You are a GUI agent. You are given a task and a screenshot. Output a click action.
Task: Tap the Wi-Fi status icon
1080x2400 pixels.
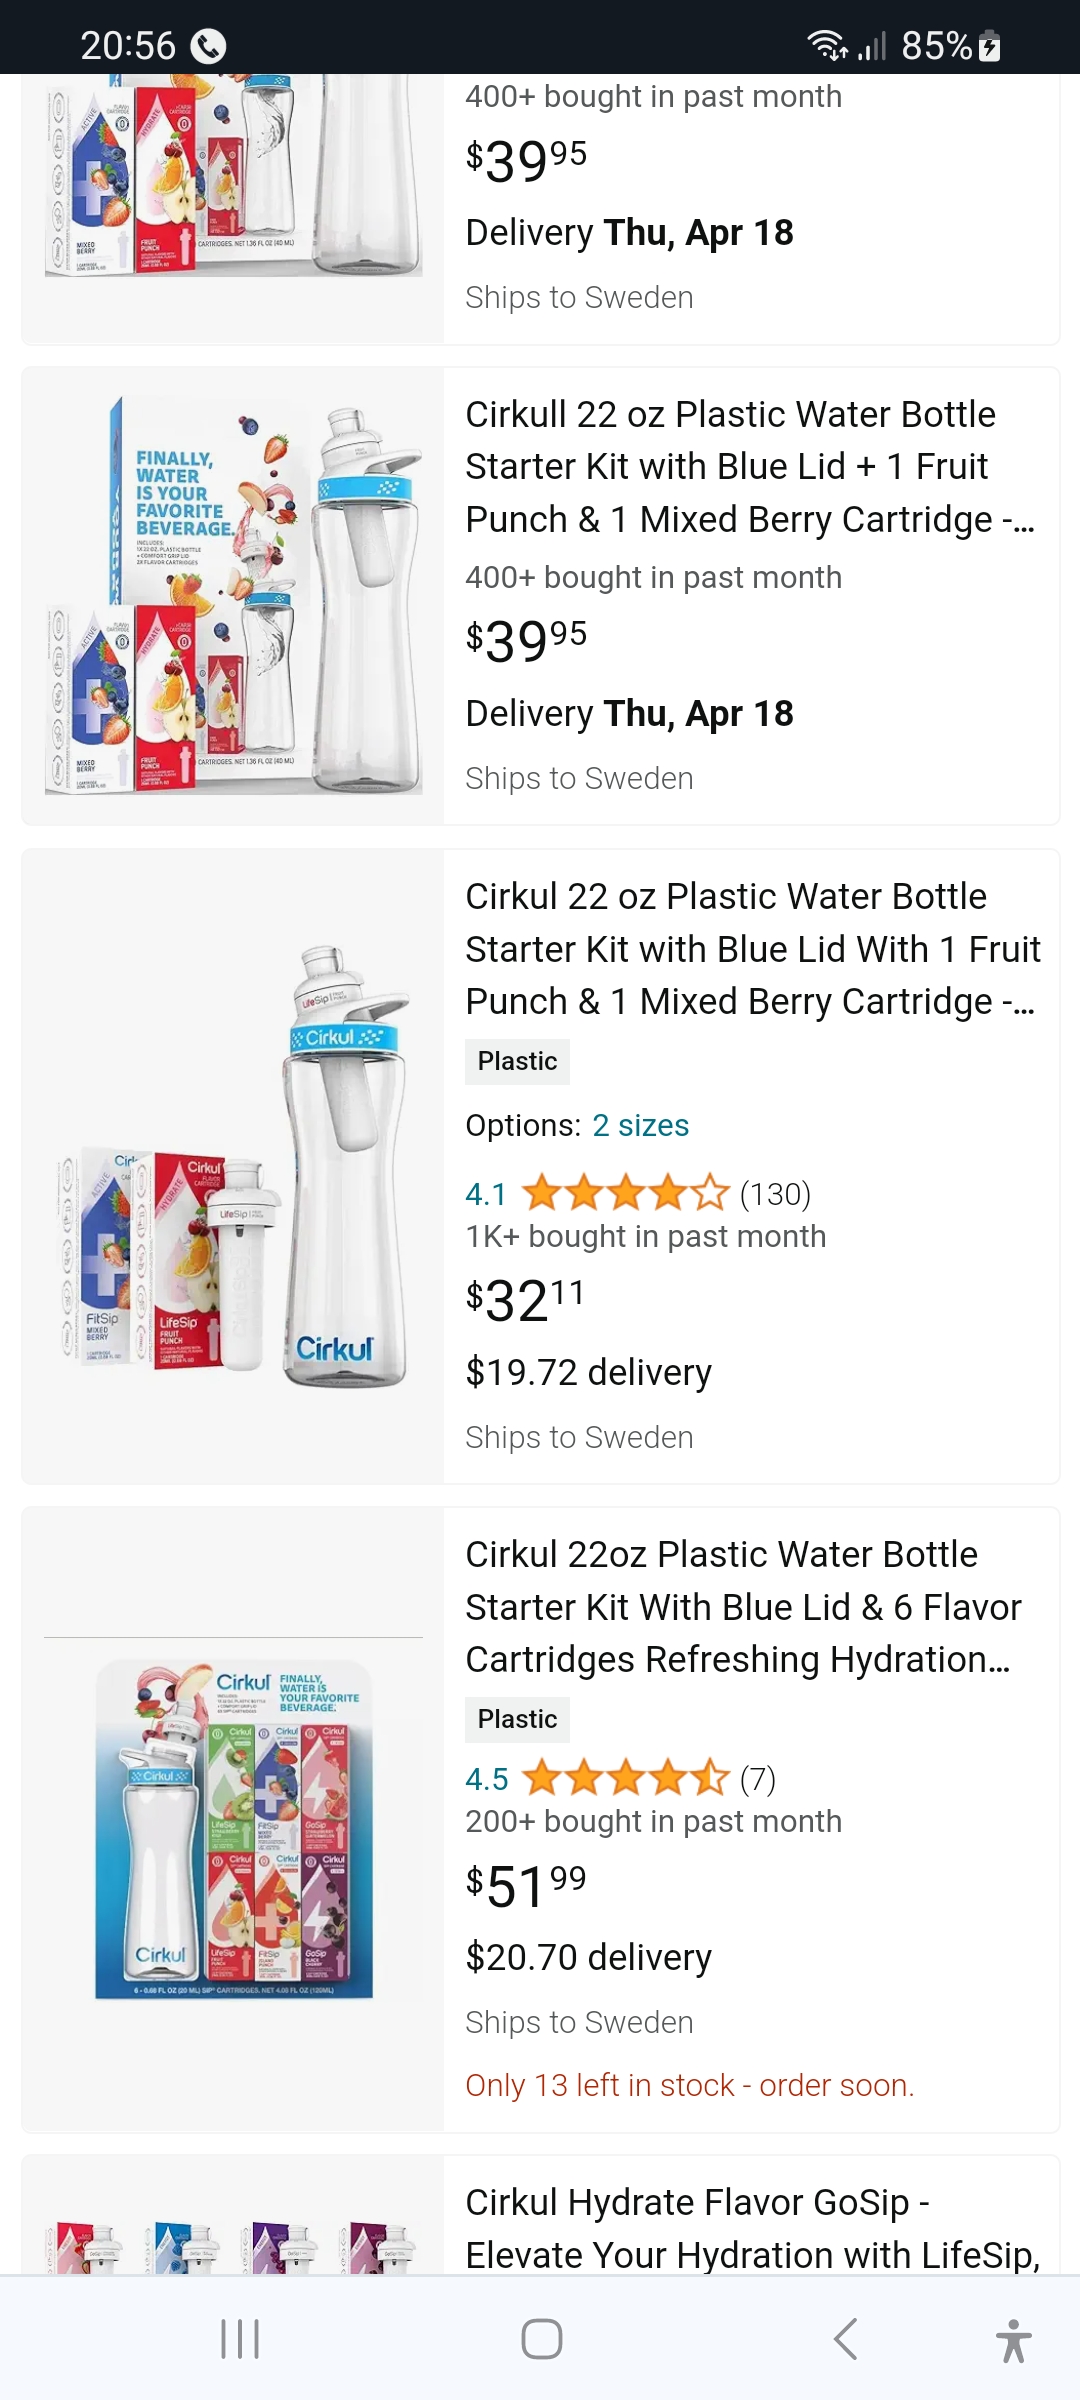(x=827, y=46)
